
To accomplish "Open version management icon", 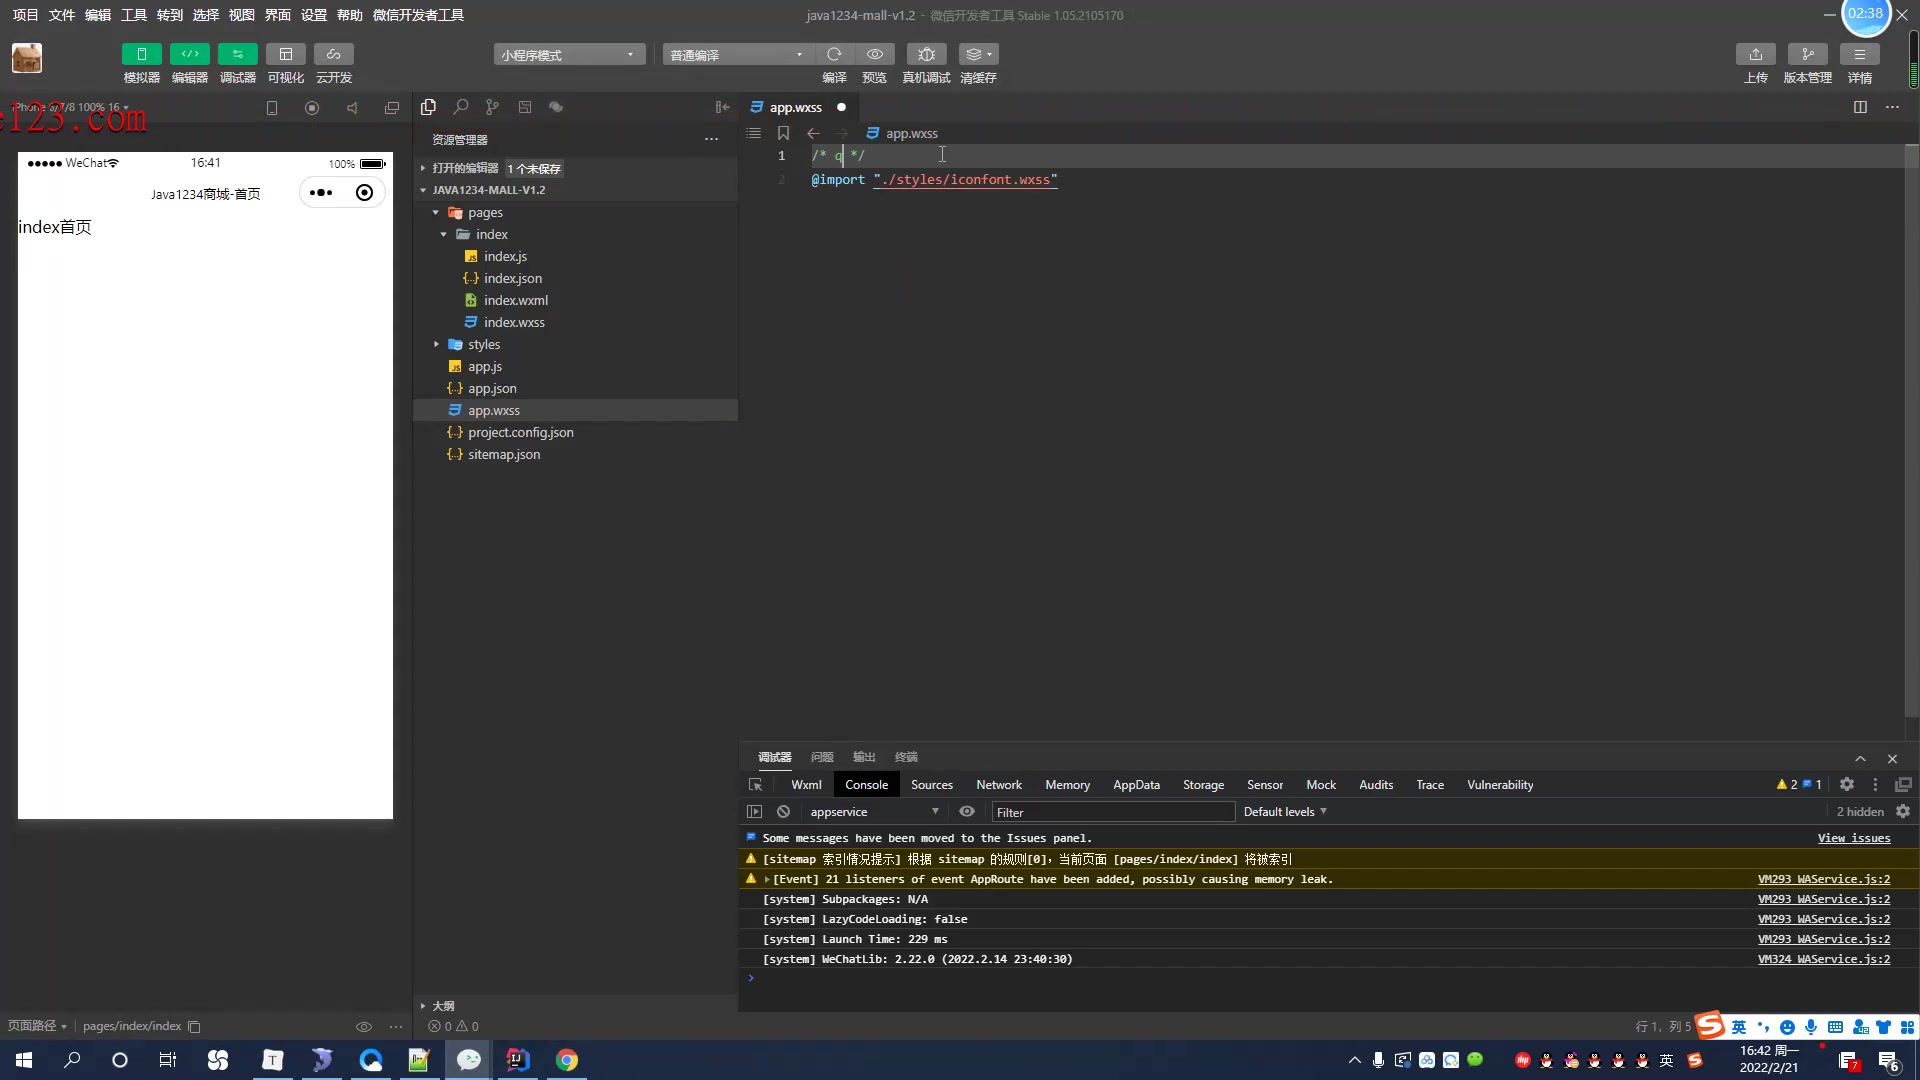I will tap(1807, 54).
